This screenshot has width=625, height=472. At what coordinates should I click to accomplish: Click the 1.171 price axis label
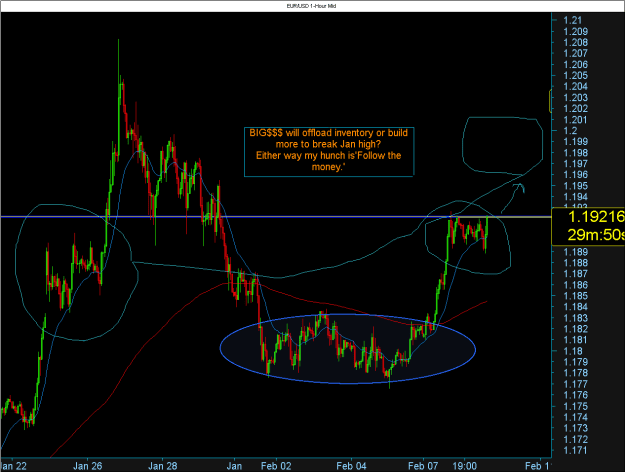(x=575, y=450)
